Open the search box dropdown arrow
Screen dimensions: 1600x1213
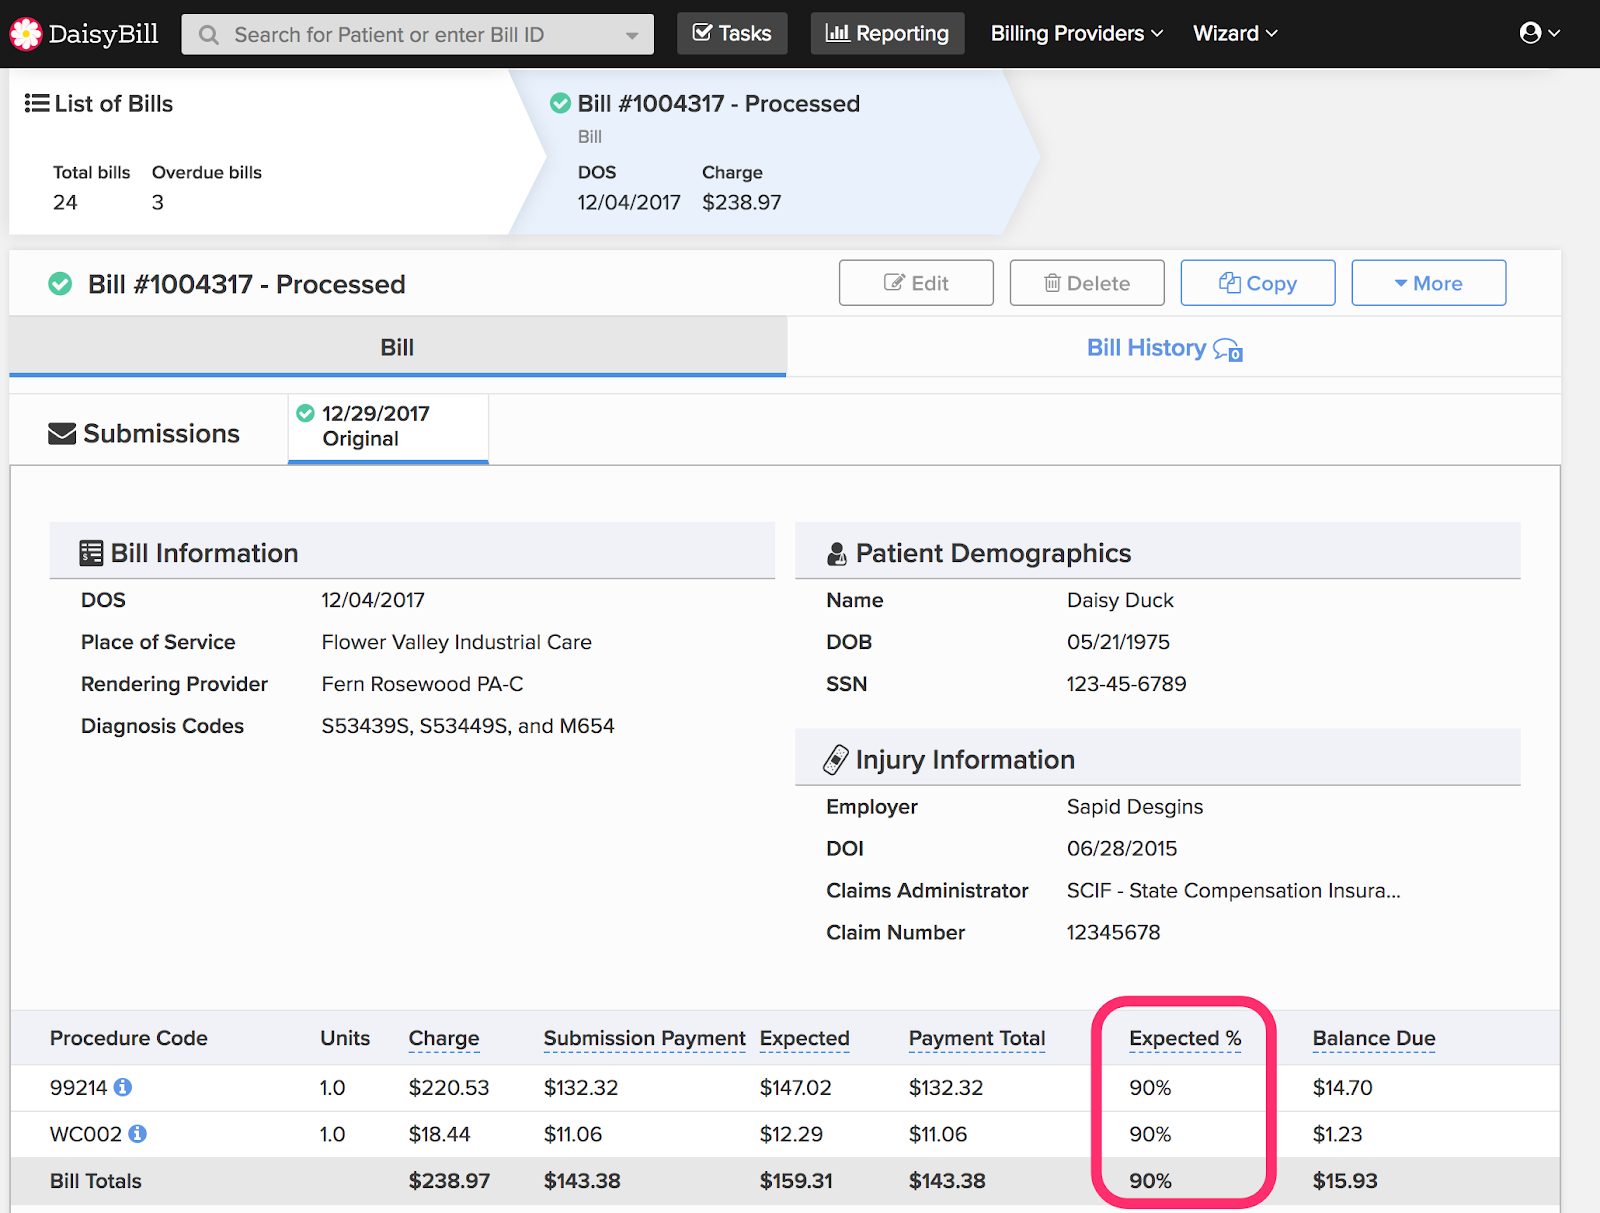(632, 35)
